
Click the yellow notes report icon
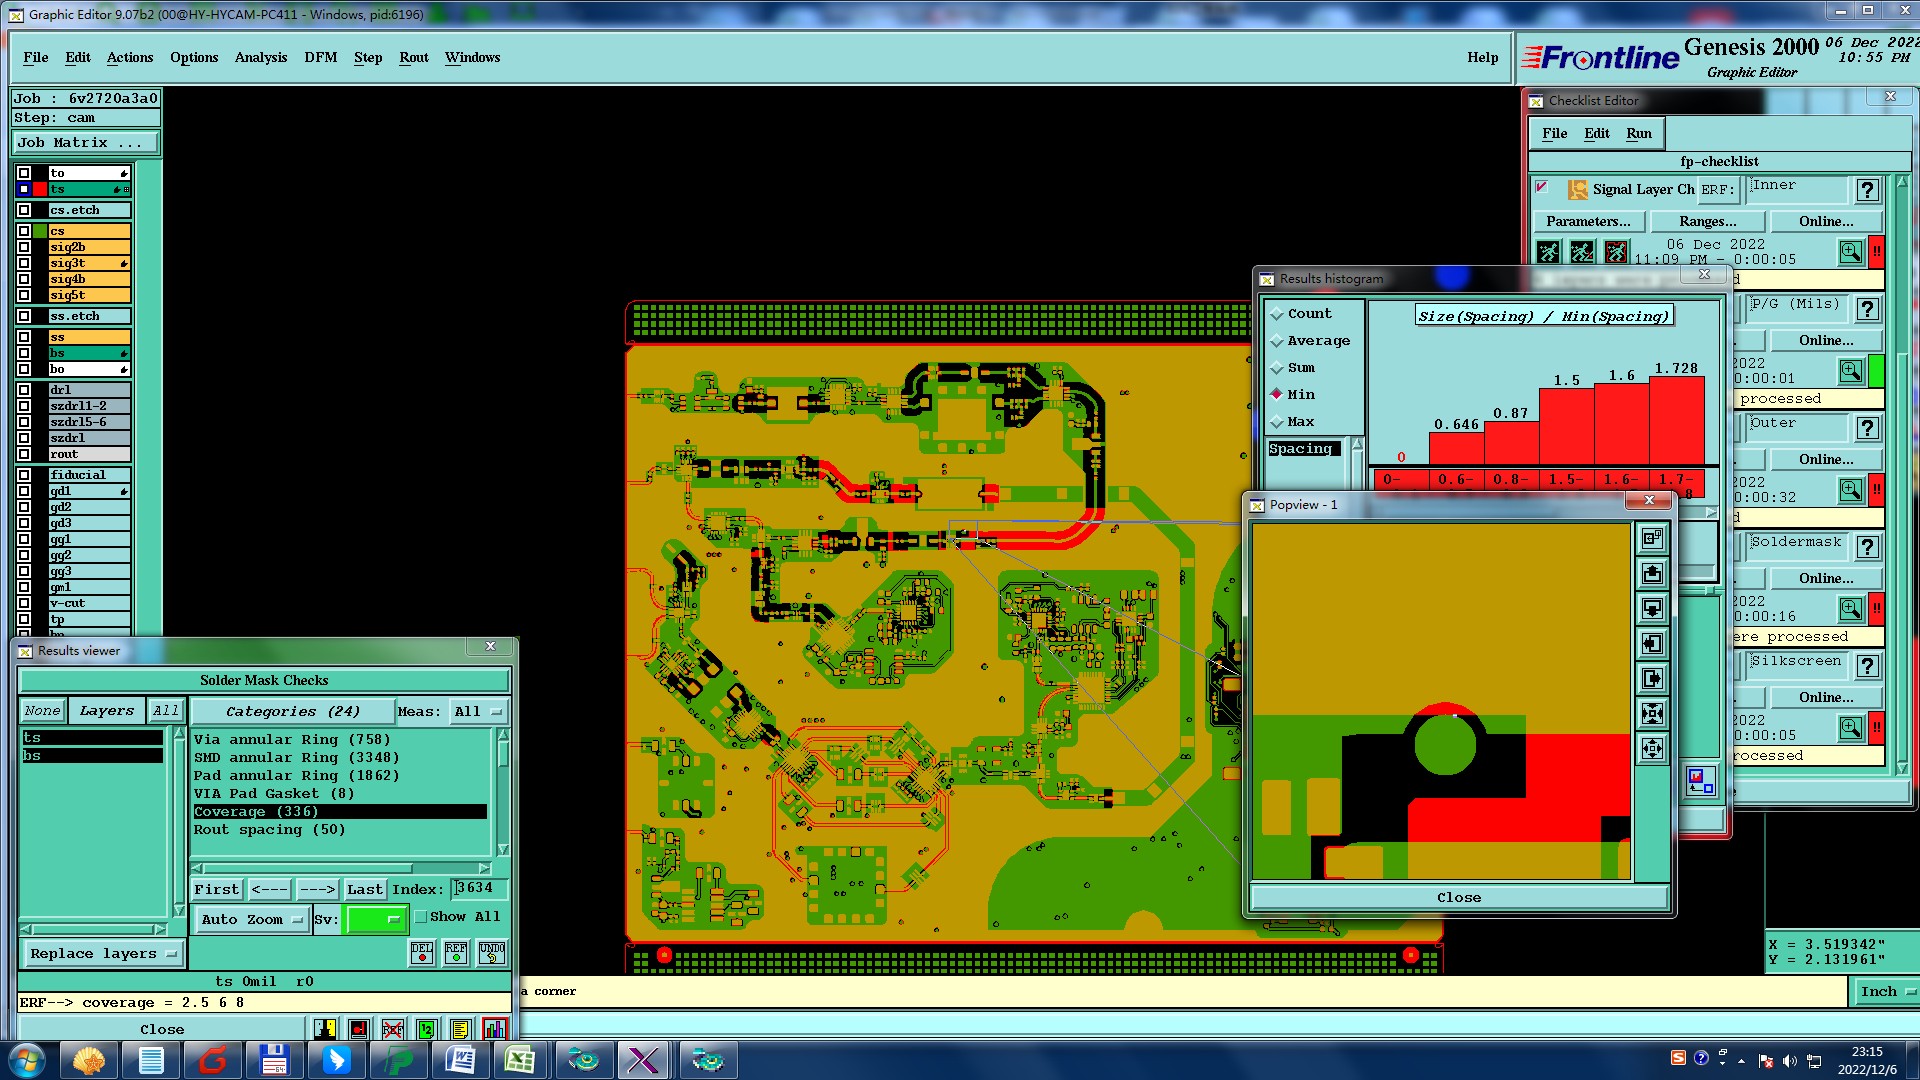[x=460, y=1029]
